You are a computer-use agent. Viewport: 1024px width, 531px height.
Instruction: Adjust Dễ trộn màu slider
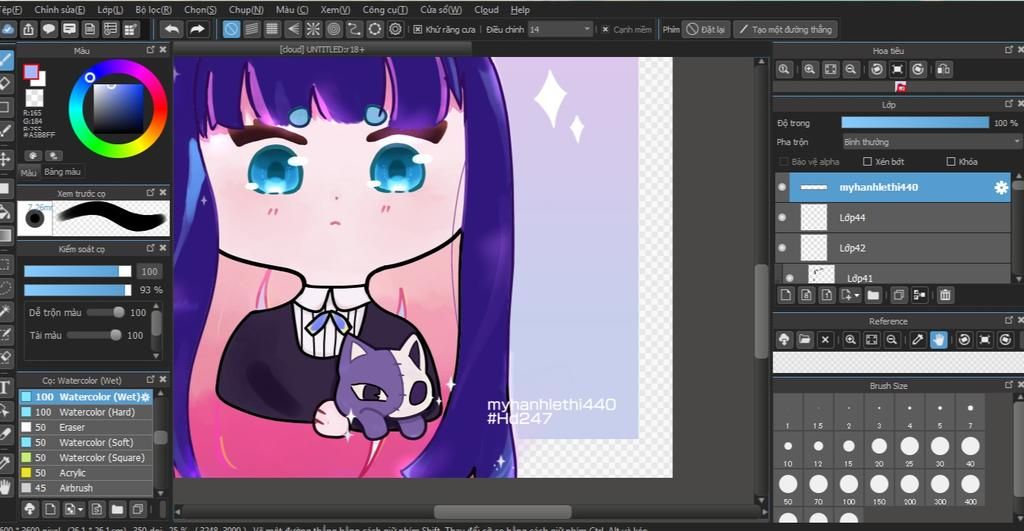(105, 312)
